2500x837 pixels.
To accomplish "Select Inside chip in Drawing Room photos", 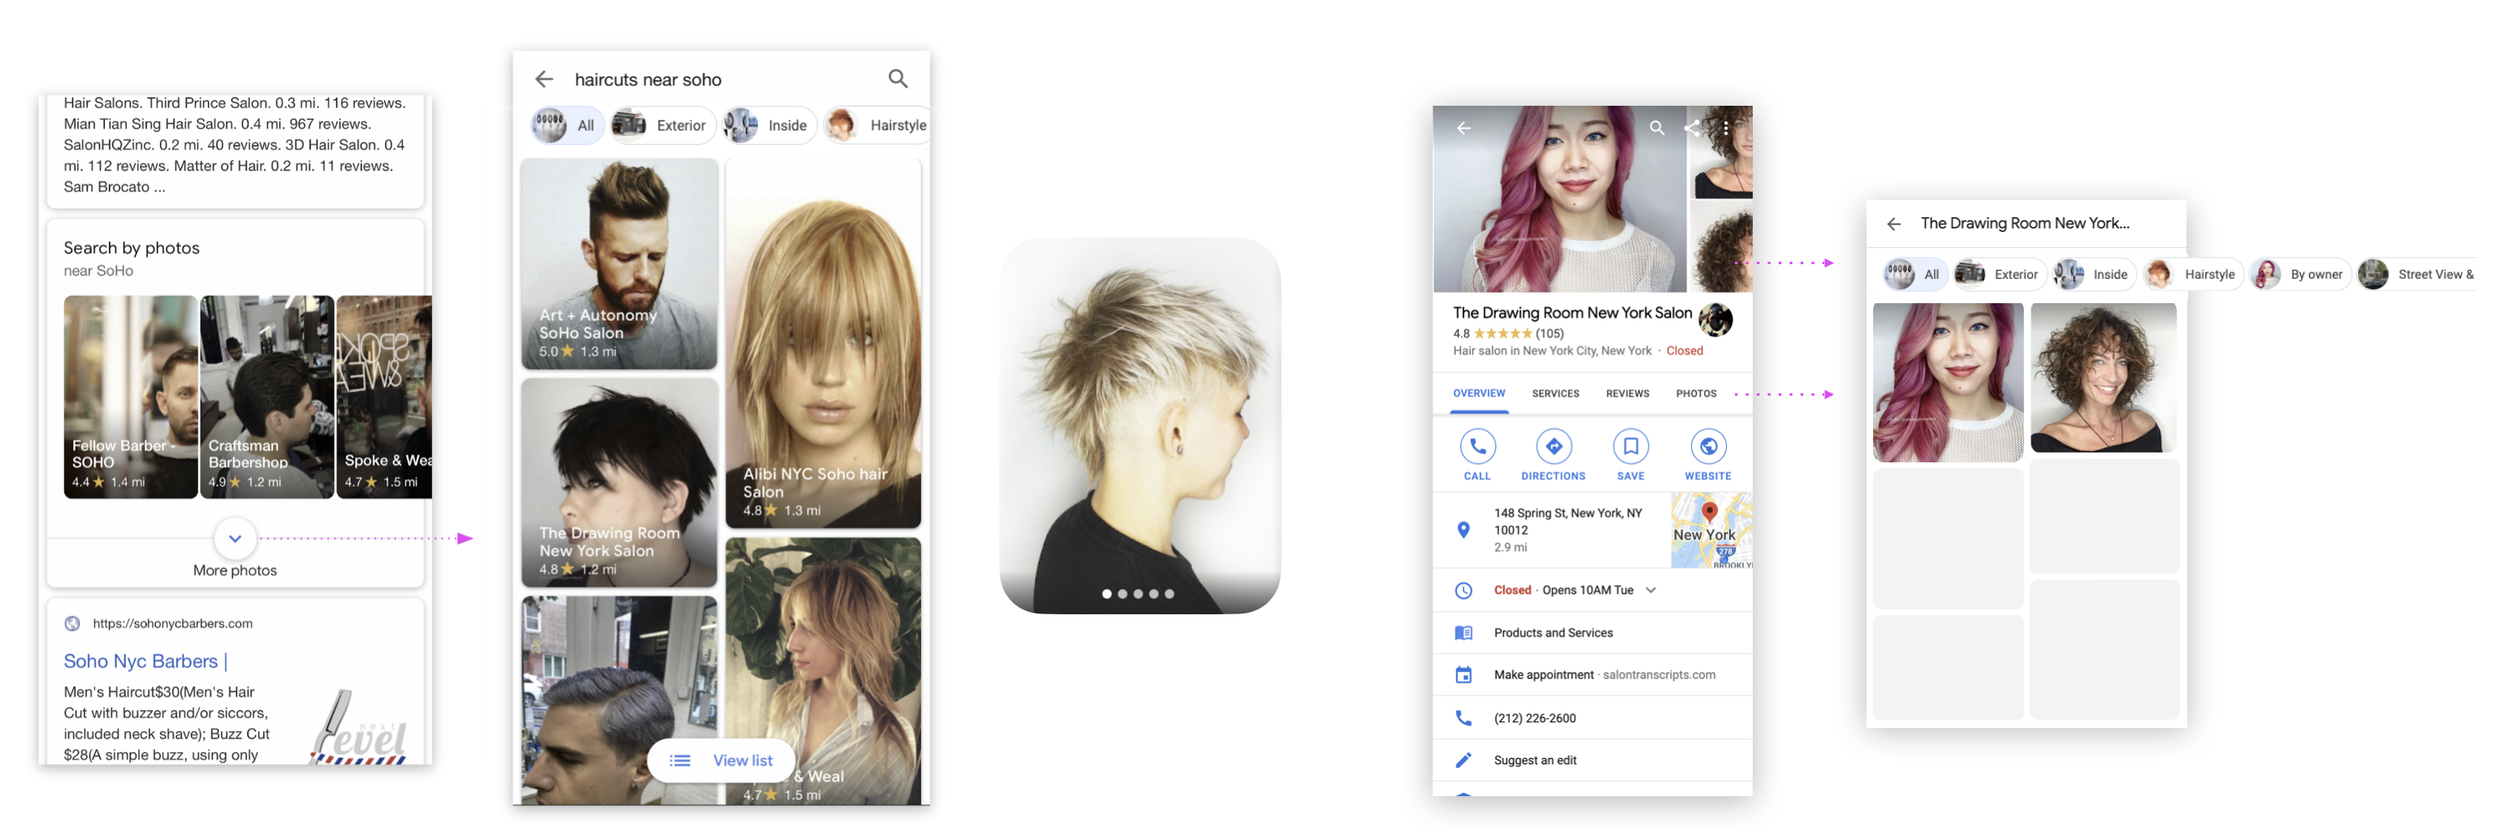I will (x=2093, y=274).
